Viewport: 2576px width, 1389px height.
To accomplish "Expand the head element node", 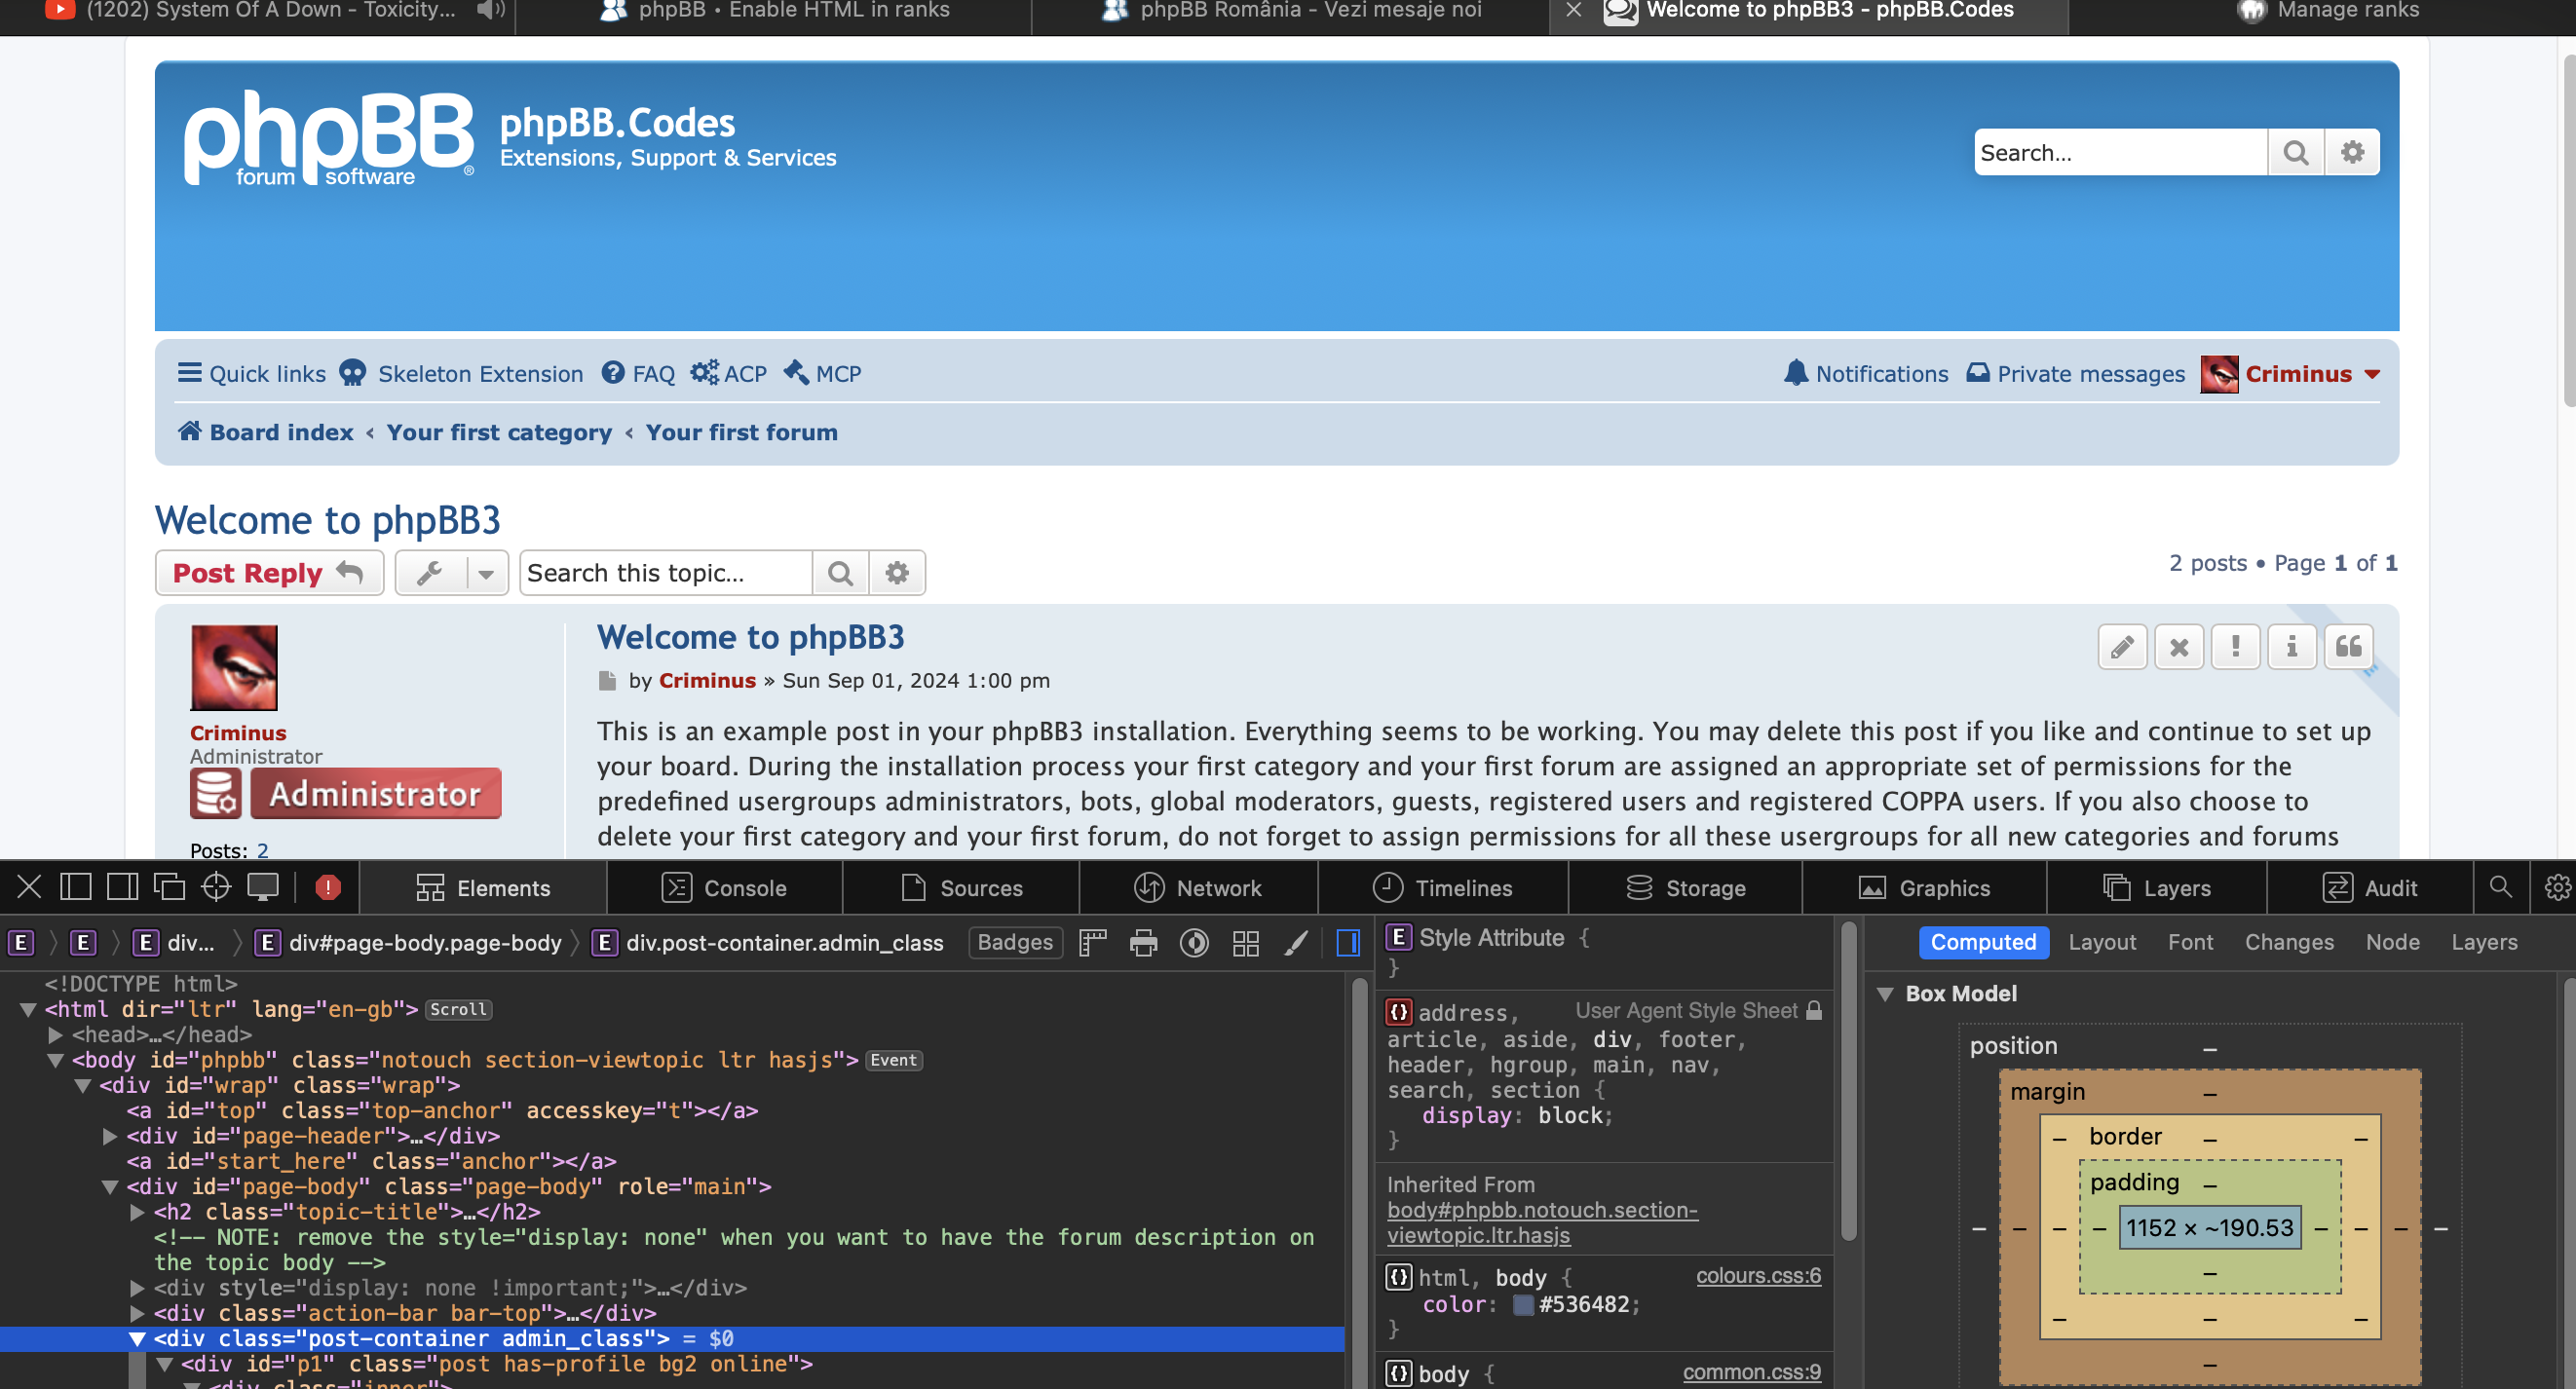I will [x=56, y=1035].
